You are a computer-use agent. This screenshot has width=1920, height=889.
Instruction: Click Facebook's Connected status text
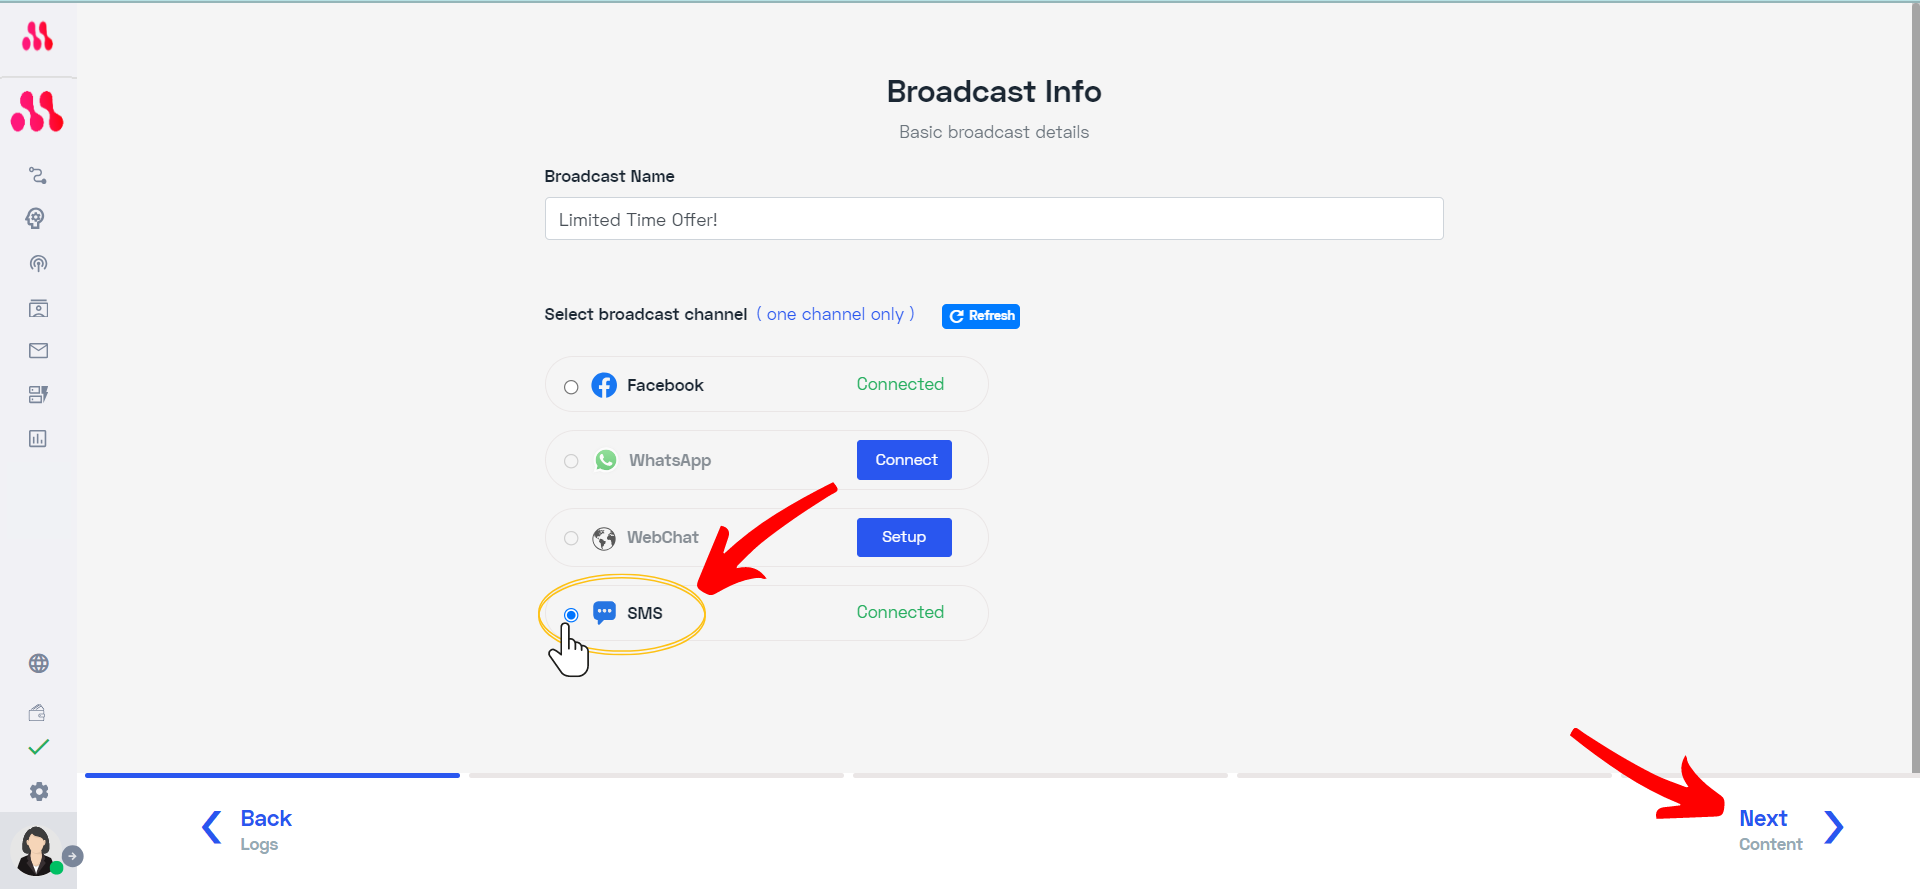(x=900, y=384)
